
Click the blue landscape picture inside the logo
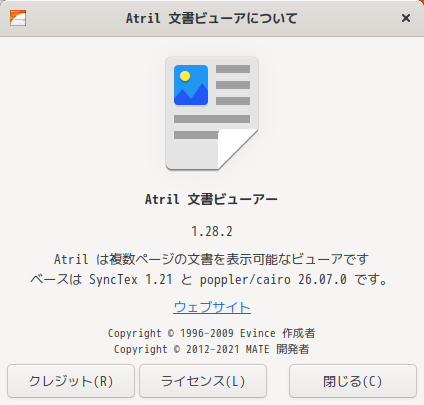click(191, 85)
